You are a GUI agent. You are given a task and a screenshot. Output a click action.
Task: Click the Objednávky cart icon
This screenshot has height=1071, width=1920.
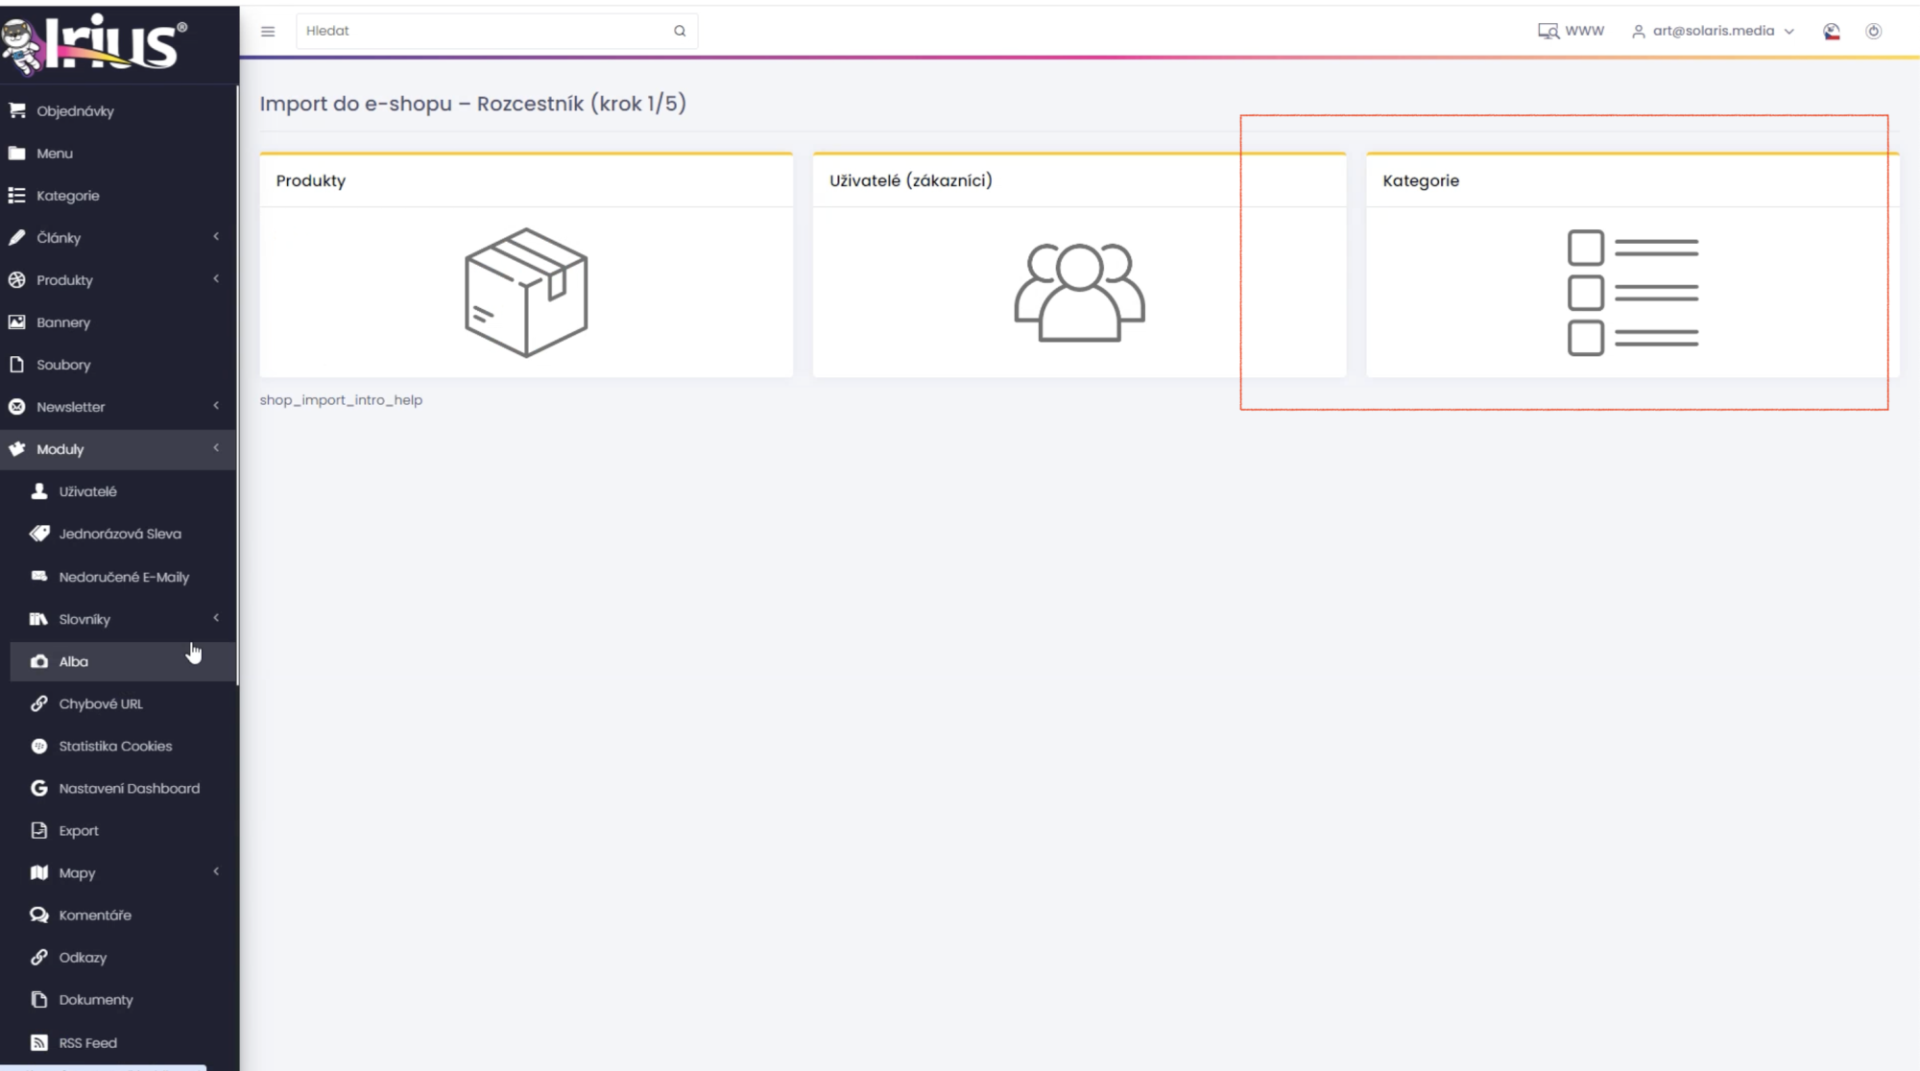coord(17,110)
